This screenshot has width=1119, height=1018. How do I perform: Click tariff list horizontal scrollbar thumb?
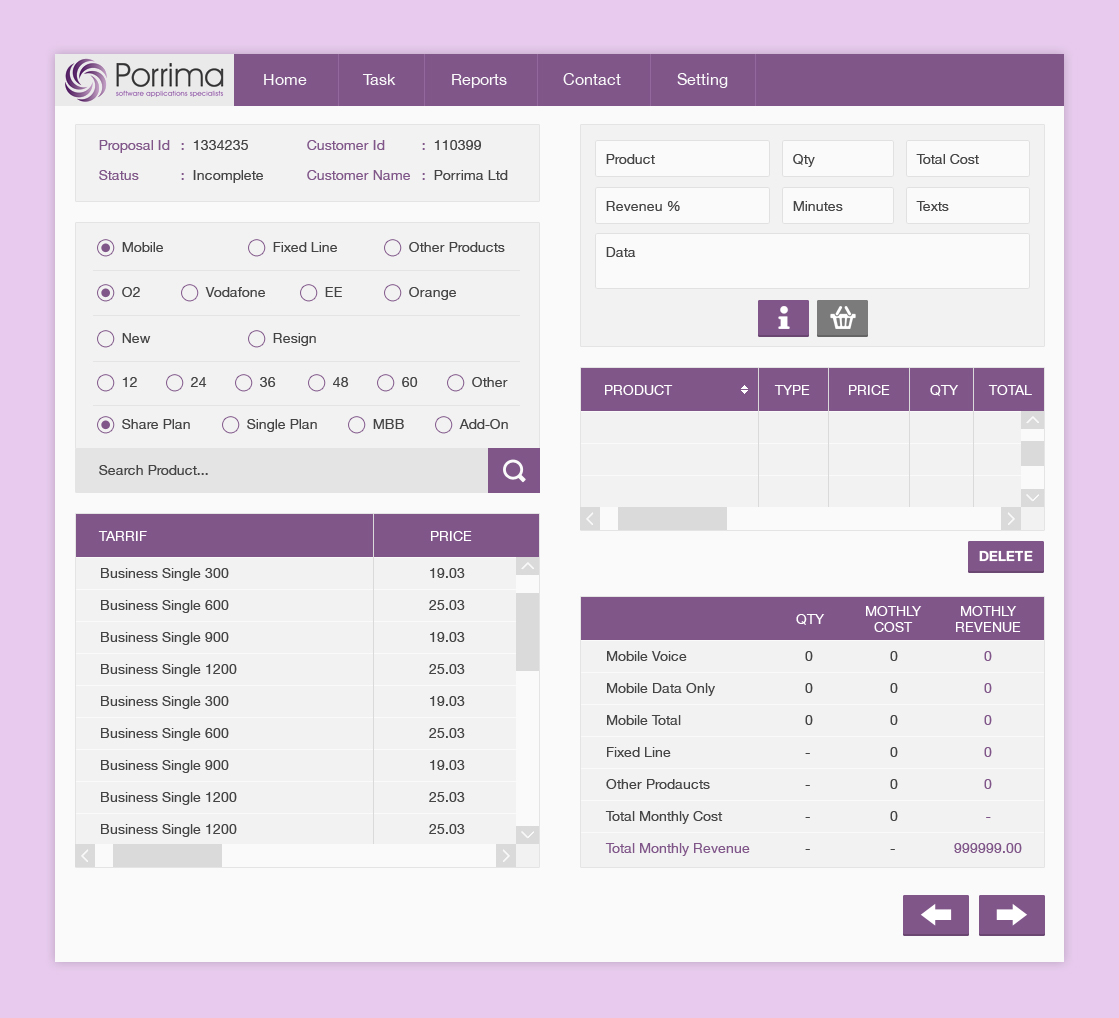pyautogui.click(x=167, y=855)
